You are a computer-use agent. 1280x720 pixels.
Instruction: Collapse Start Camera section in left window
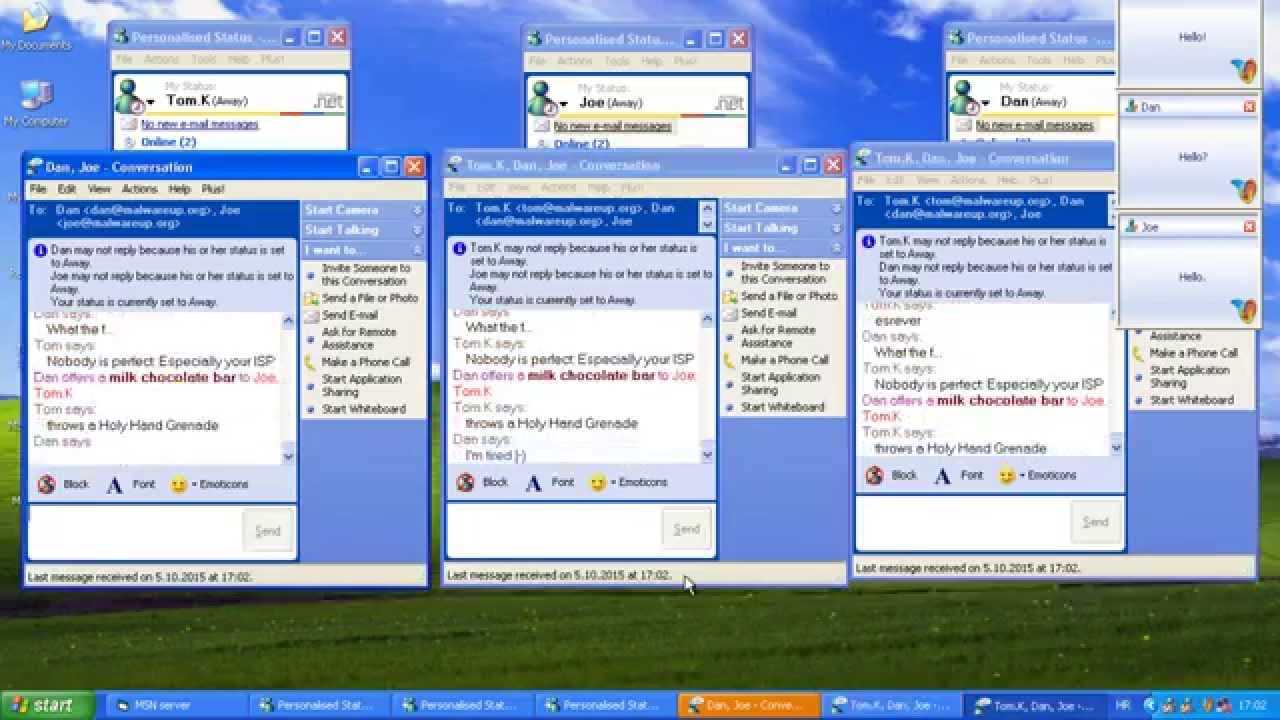[417, 210]
